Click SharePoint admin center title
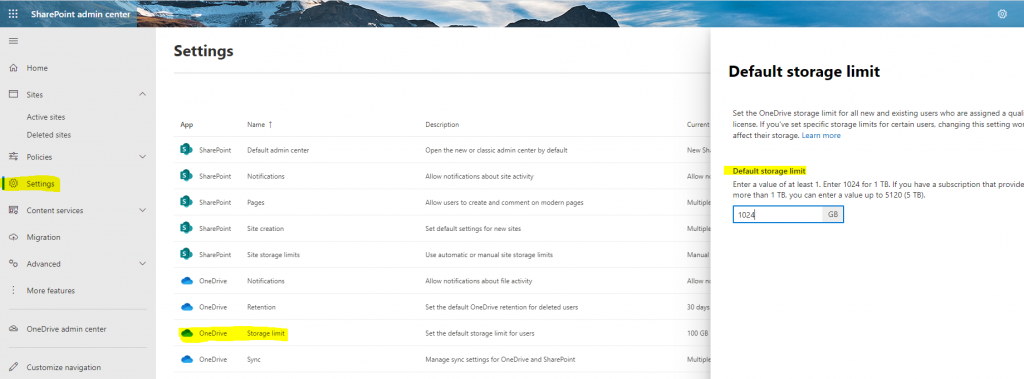 point(80,14)
